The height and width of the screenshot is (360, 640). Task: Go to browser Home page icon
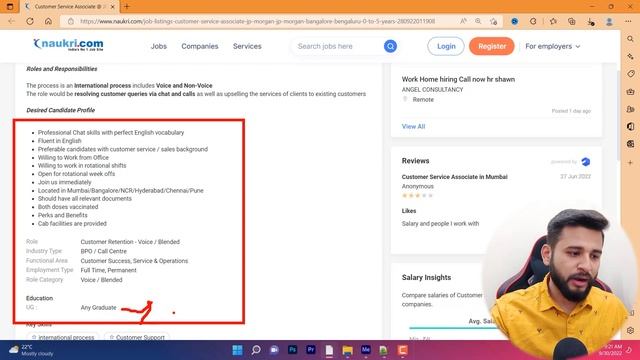tap(48, 21)
